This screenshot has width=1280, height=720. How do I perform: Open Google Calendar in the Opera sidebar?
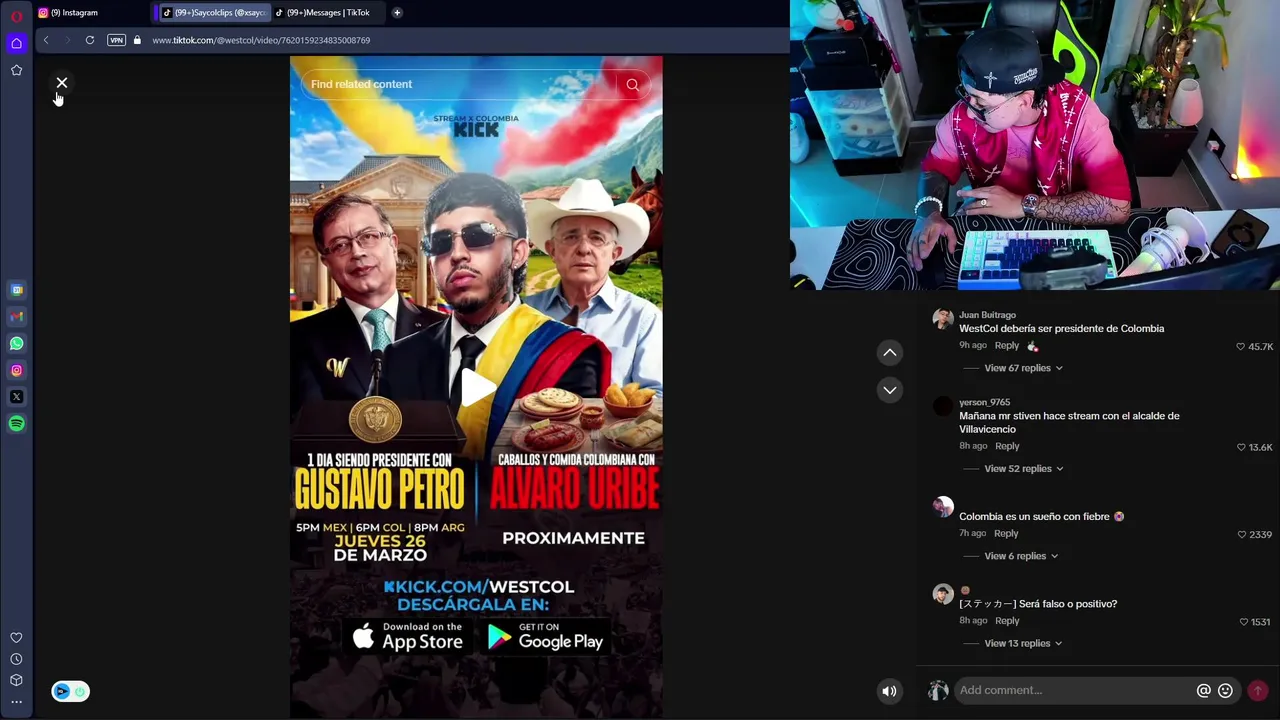pos(16,290)
